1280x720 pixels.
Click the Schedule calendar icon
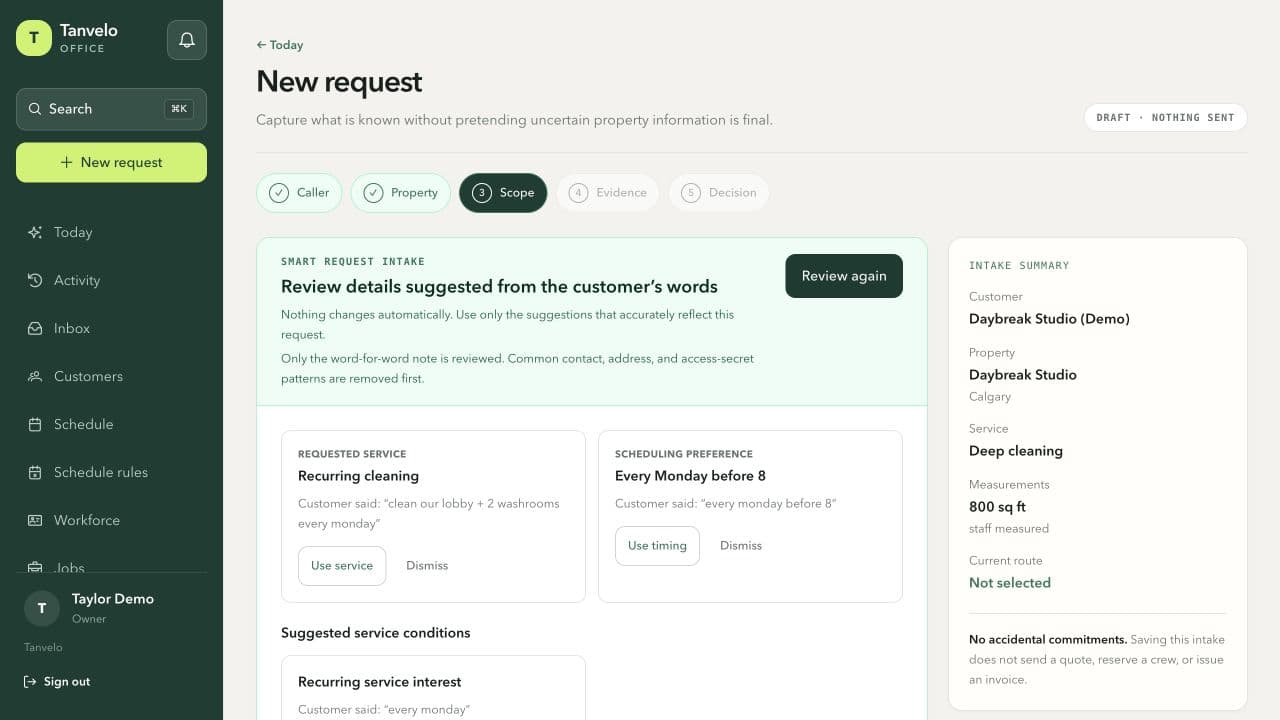pos(35,424)
